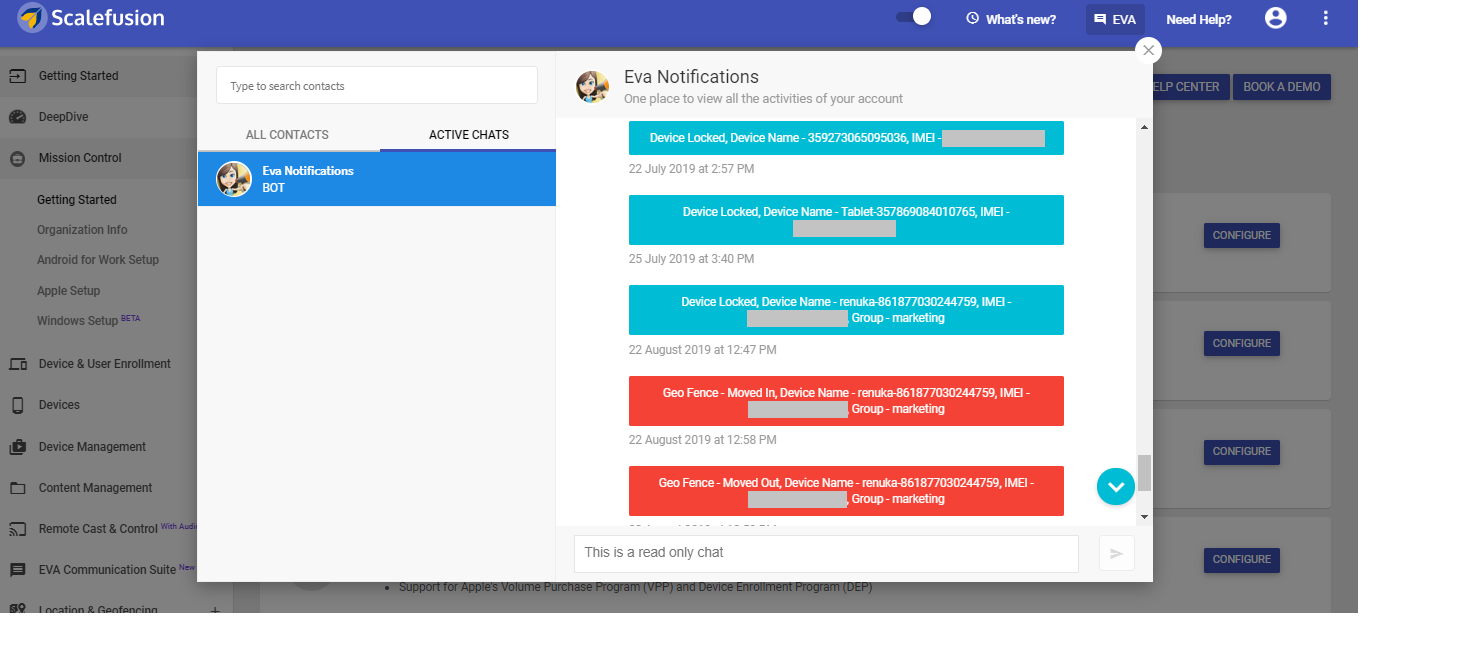Click Geo Fence Moved Out message
The image size is (1482, 663).
click(846, 491)
